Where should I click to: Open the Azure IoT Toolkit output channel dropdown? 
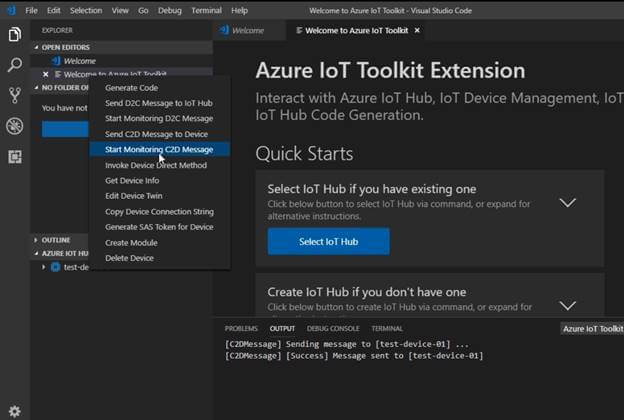(592, 329)
